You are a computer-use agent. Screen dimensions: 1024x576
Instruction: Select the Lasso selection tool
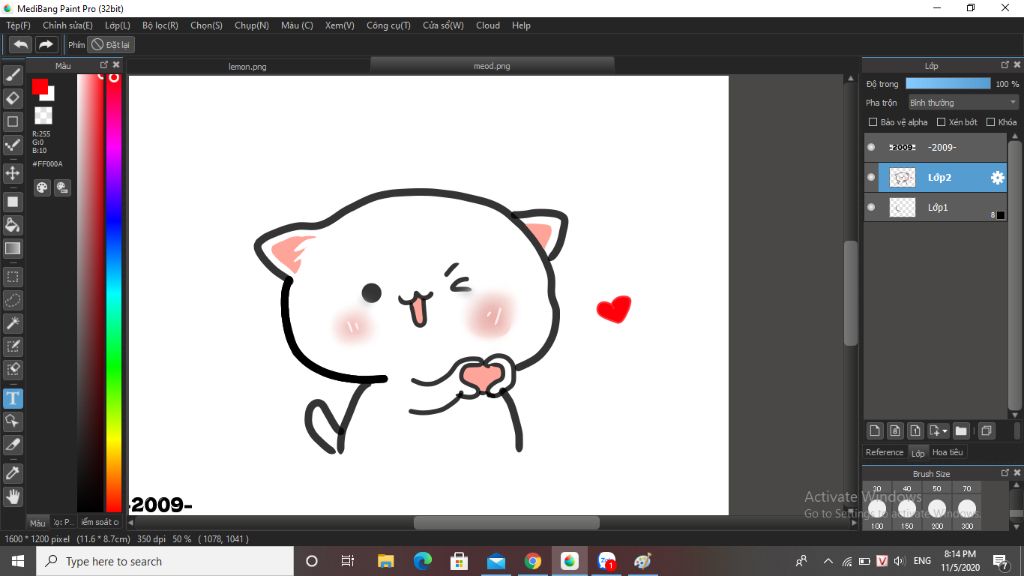coord(12,300)
